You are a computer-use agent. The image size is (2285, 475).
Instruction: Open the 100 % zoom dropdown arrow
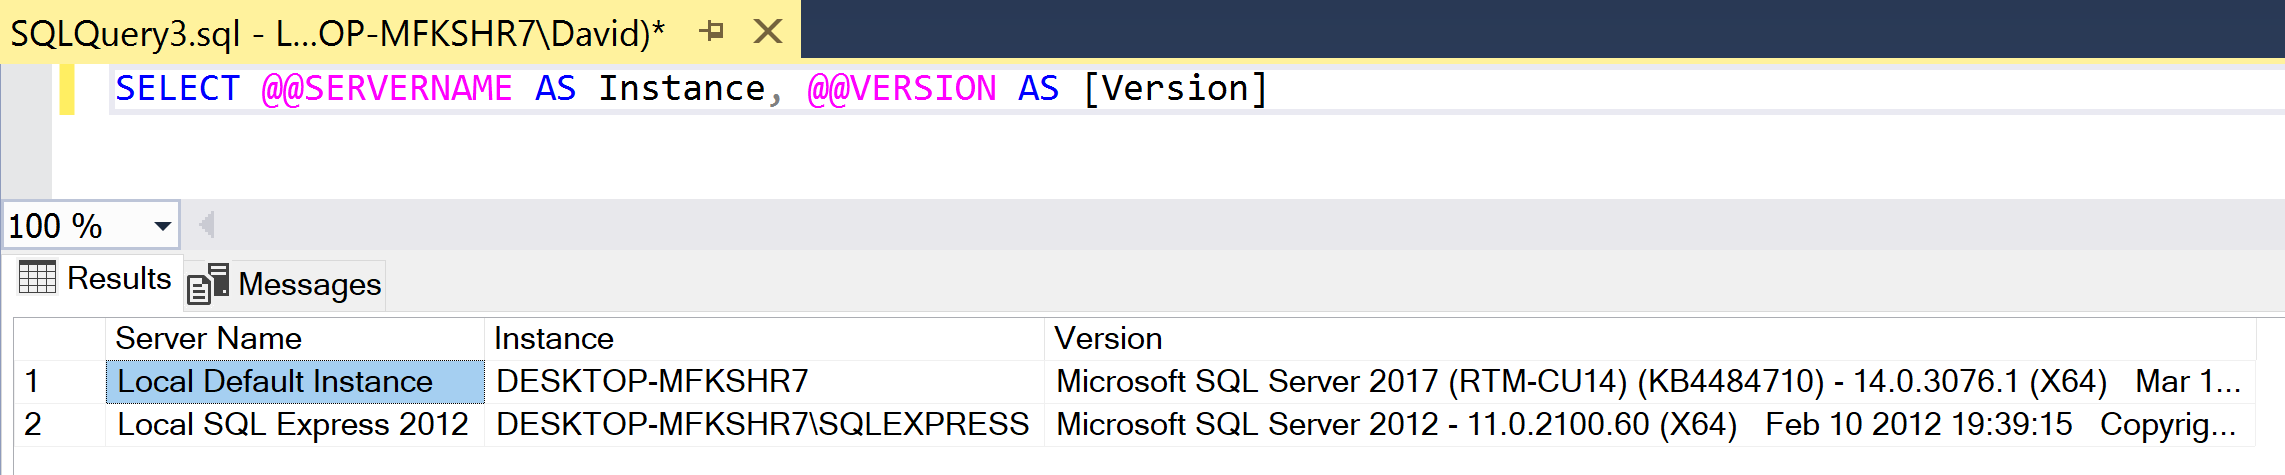click(x=162, y=226)
